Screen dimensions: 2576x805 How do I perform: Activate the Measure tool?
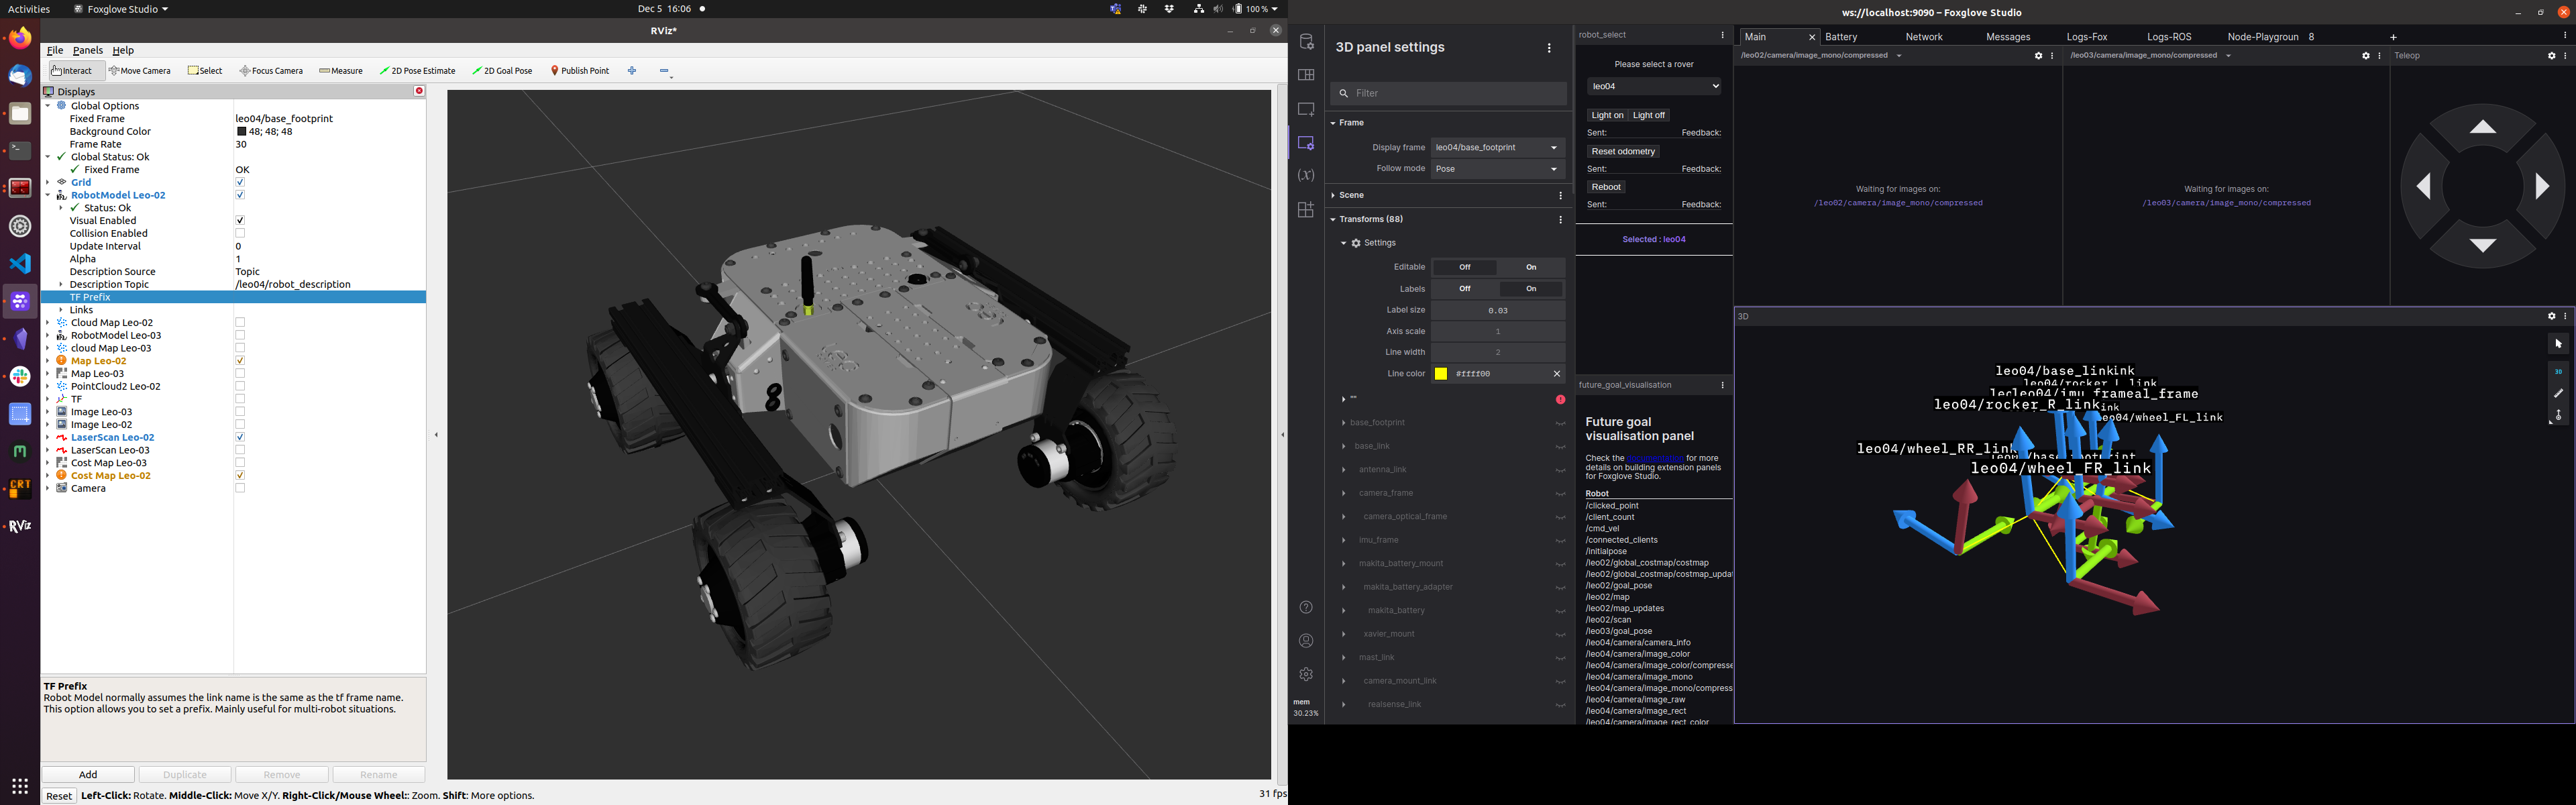(341, 70)
